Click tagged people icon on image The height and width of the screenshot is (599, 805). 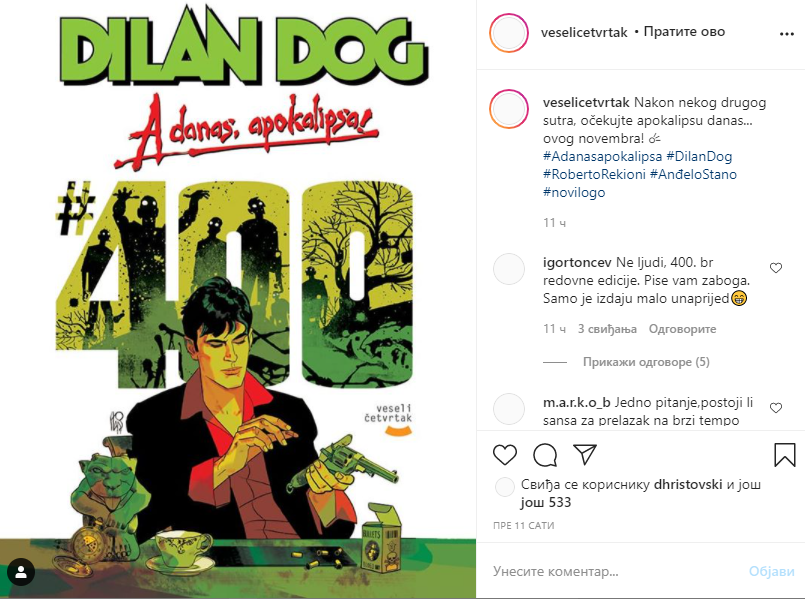(x=21, y=572)
